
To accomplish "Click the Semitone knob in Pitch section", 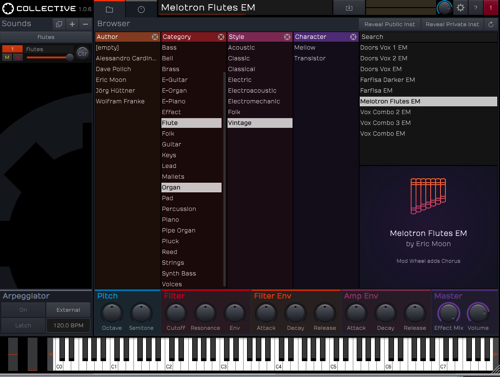I will point(141,313).
